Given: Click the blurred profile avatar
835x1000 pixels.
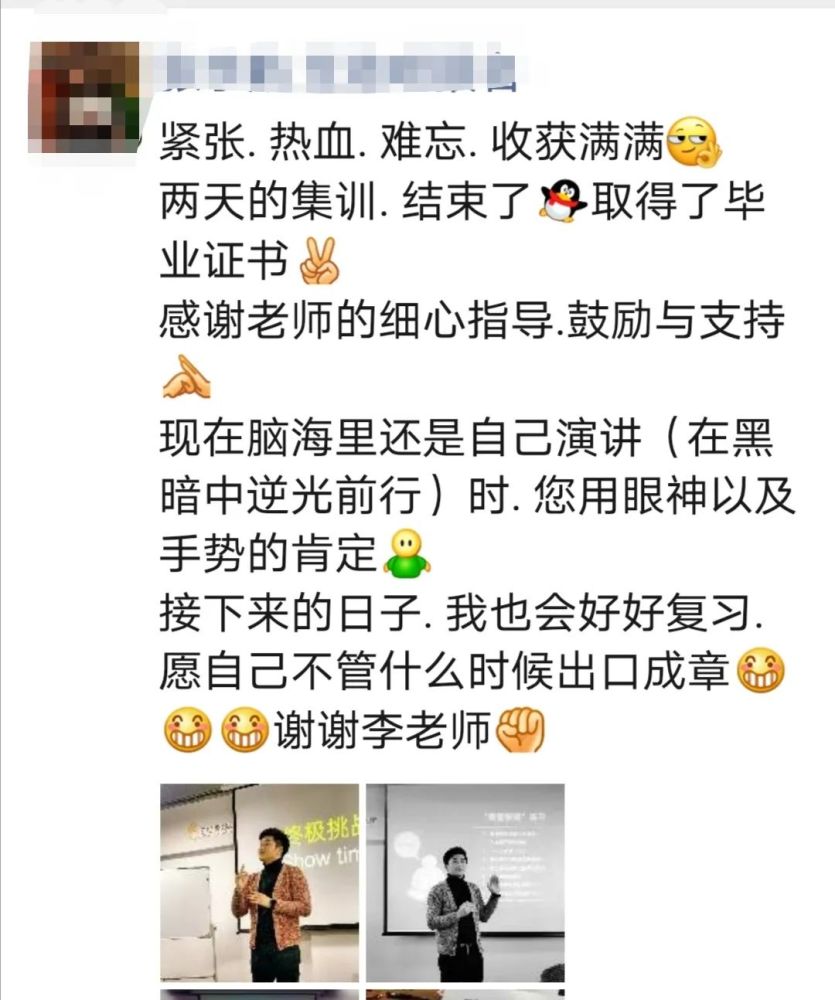Looking at the screenshot, I should [x=84, y=97].
